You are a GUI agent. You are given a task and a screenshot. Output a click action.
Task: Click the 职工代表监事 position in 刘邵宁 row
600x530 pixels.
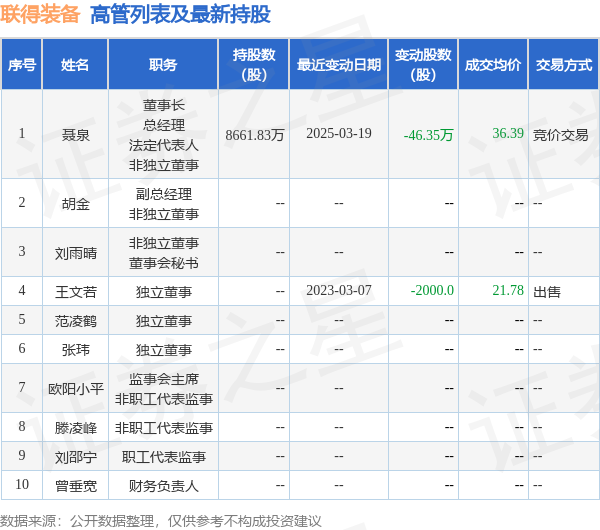click(x=164, y=457)
